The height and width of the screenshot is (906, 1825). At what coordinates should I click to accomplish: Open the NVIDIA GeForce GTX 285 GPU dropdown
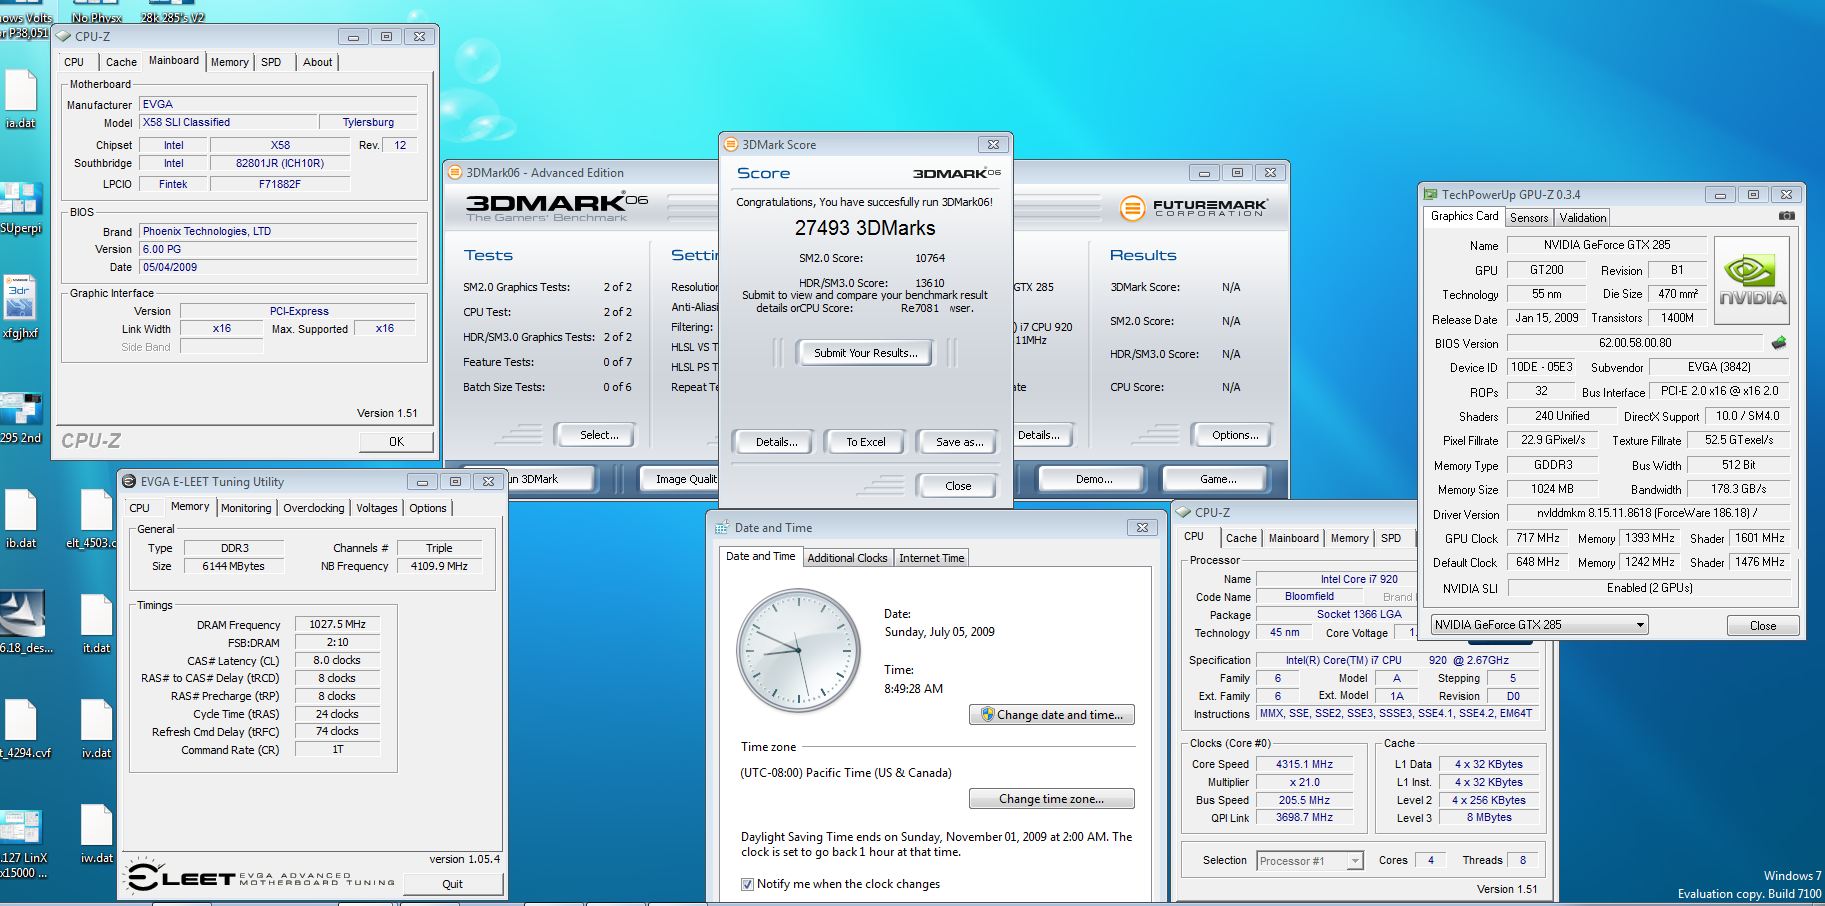(1539, 625)
